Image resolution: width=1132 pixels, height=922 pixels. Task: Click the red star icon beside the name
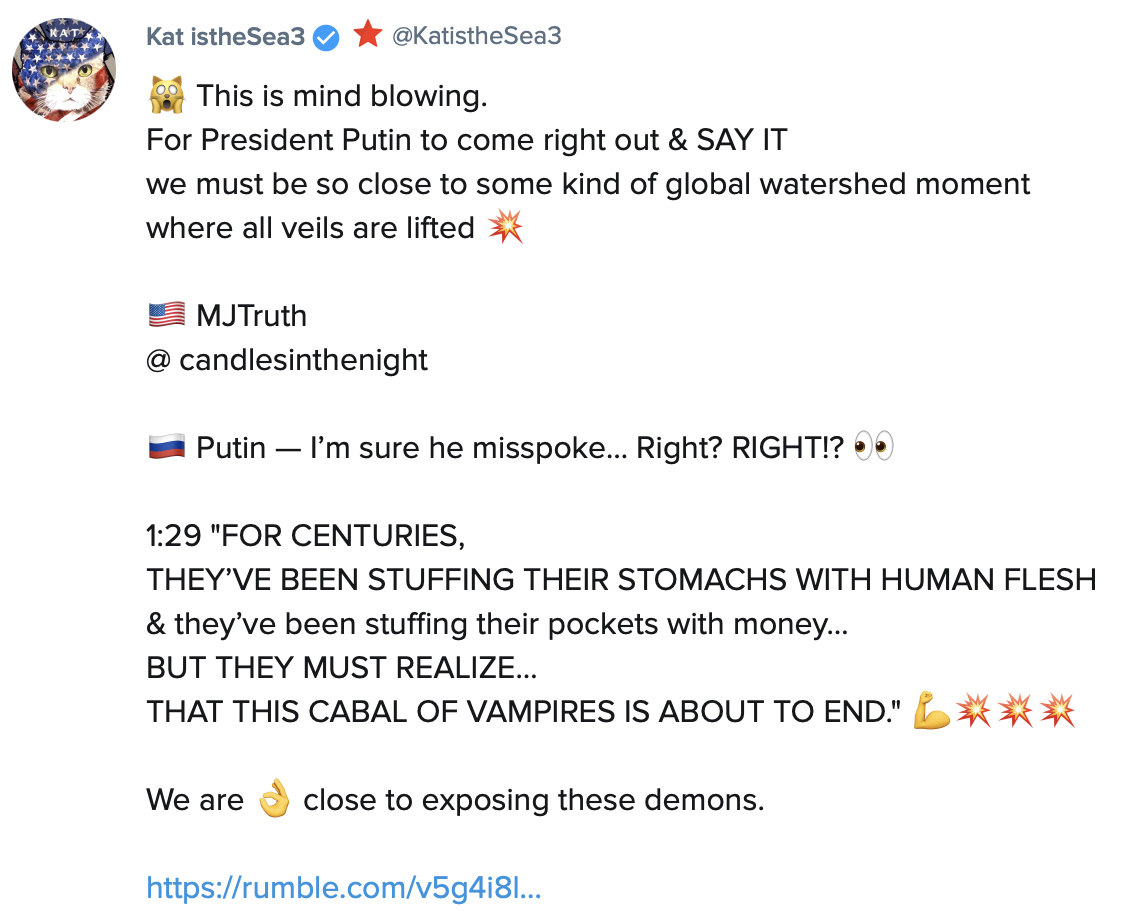[x=367, y=36]
